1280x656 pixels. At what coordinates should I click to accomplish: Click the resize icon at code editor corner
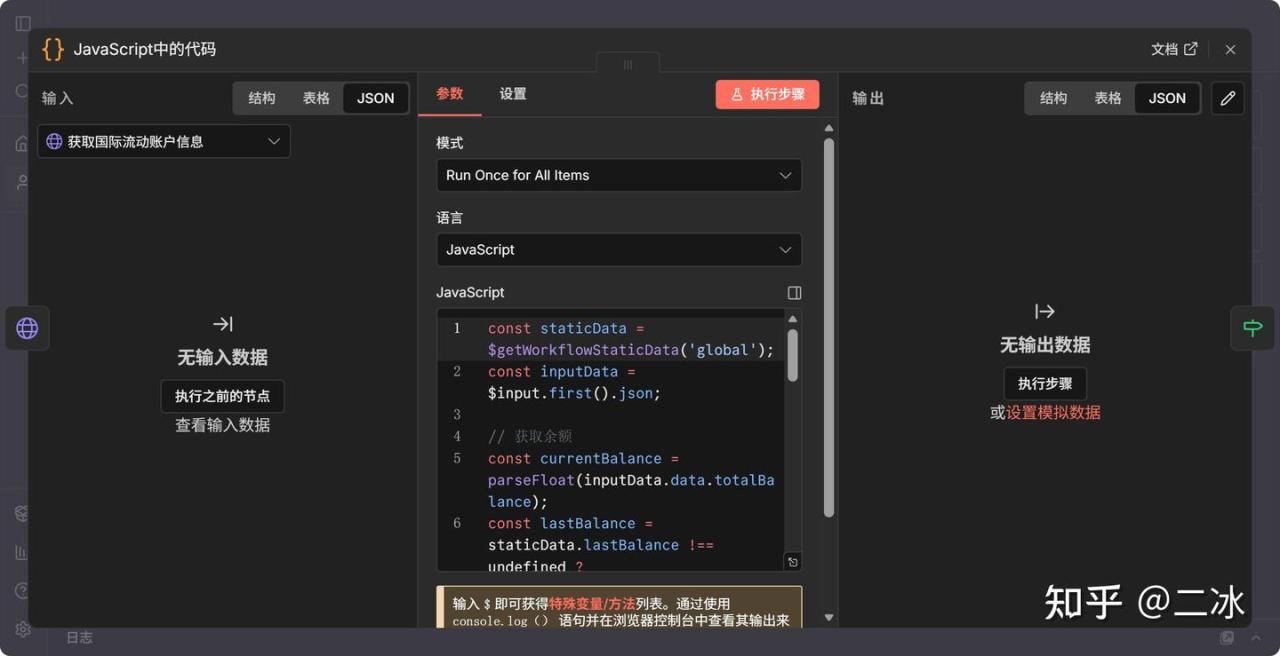[792, 562]
